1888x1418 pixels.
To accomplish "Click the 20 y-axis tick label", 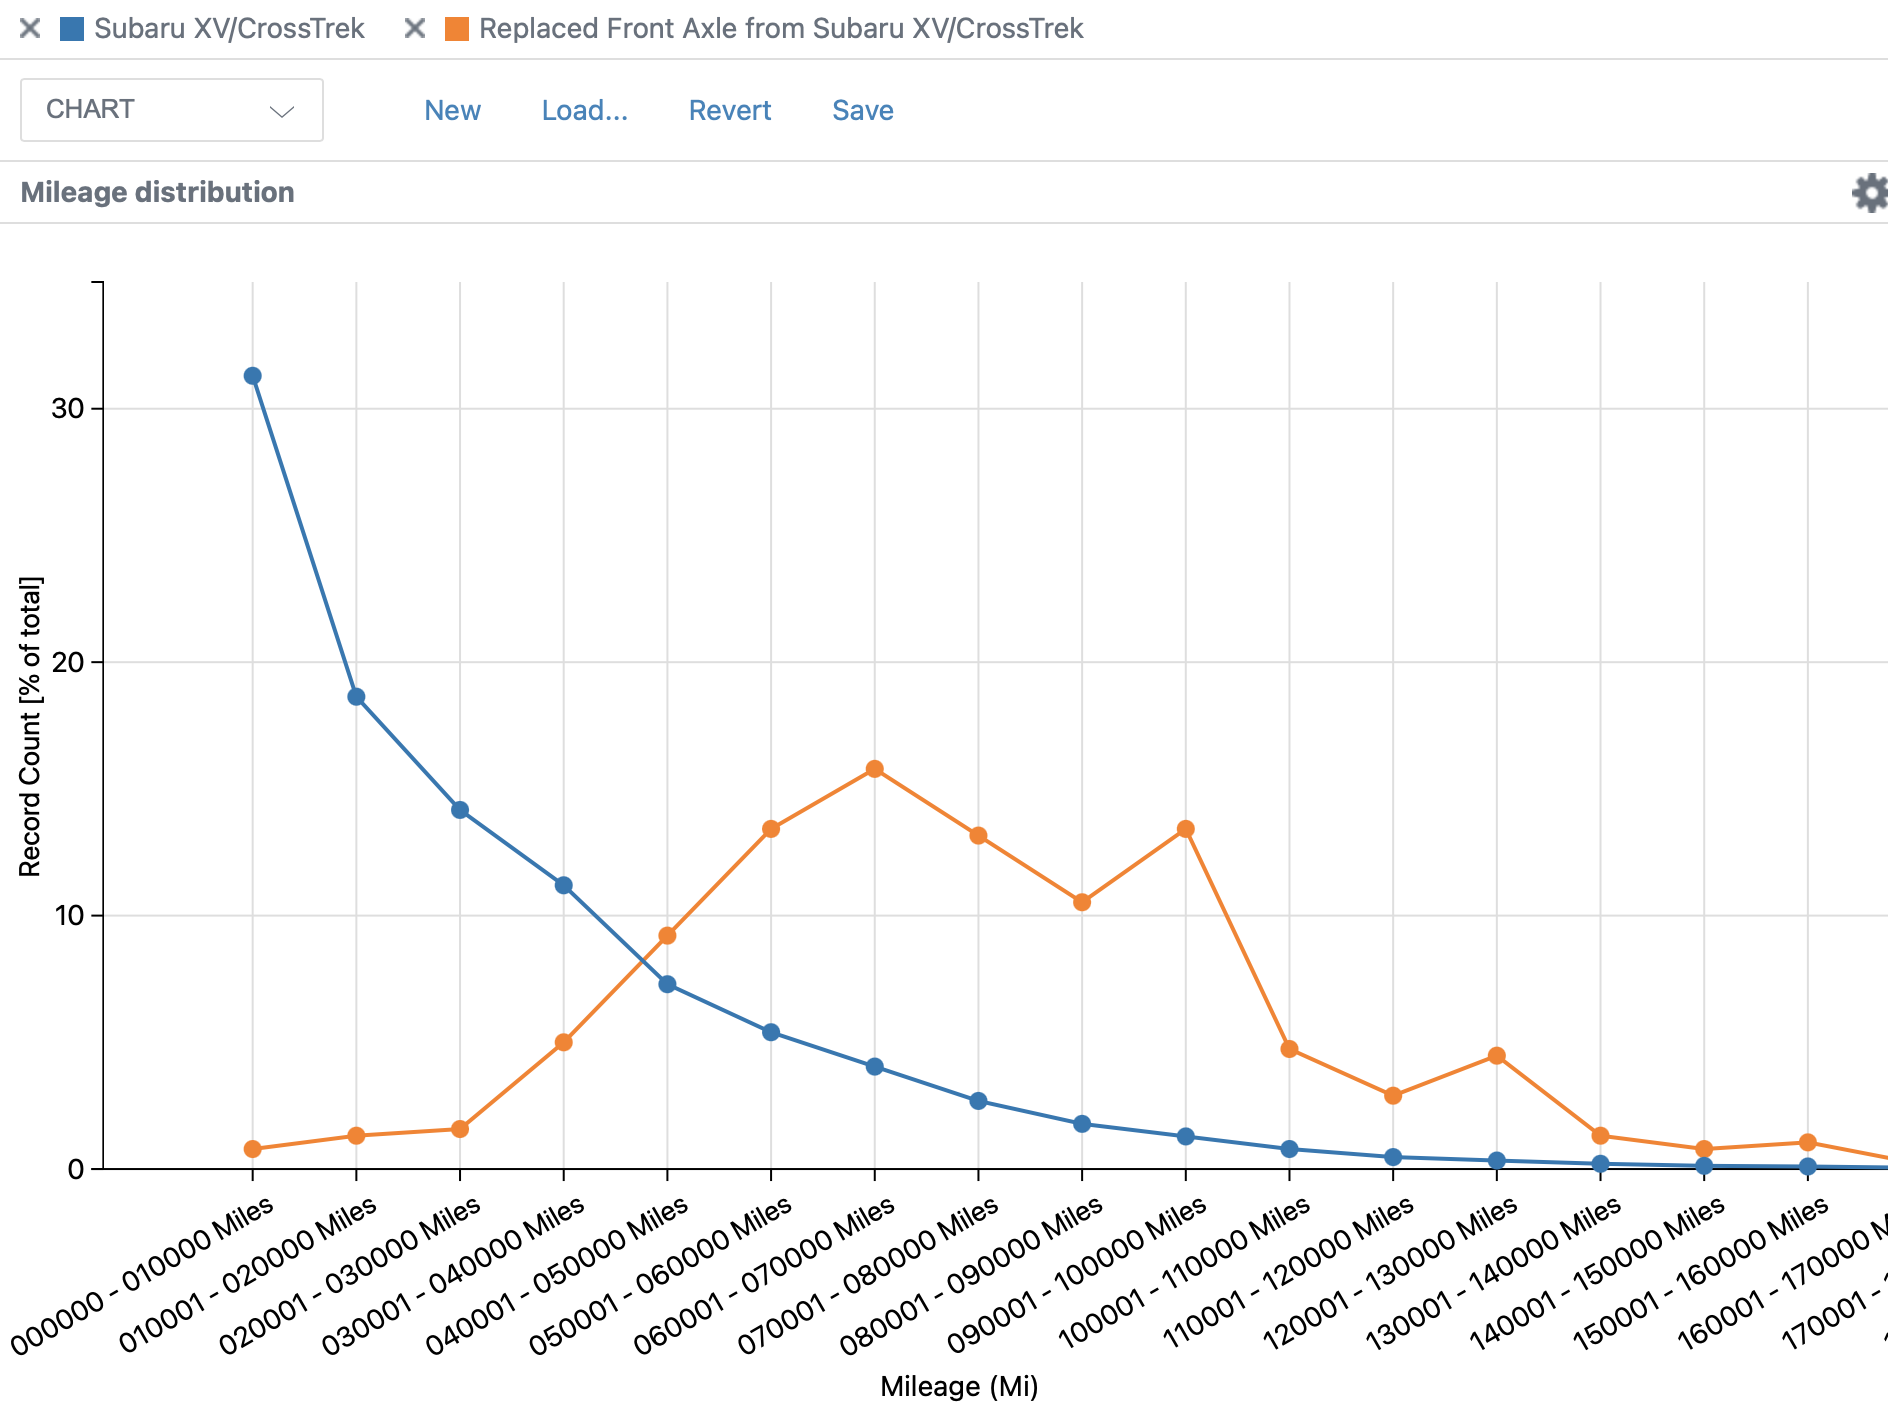I will [x=68, y=662].
